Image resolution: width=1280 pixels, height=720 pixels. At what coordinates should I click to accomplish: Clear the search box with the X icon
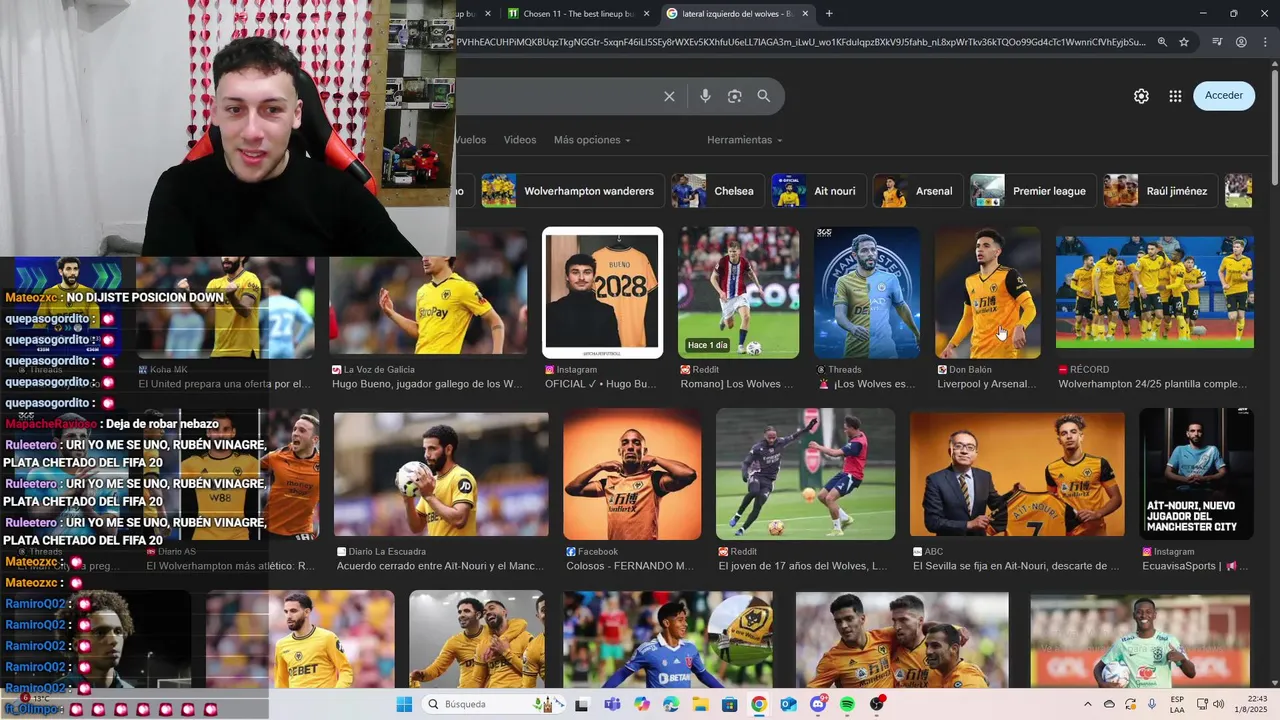(x=669, y=96)
